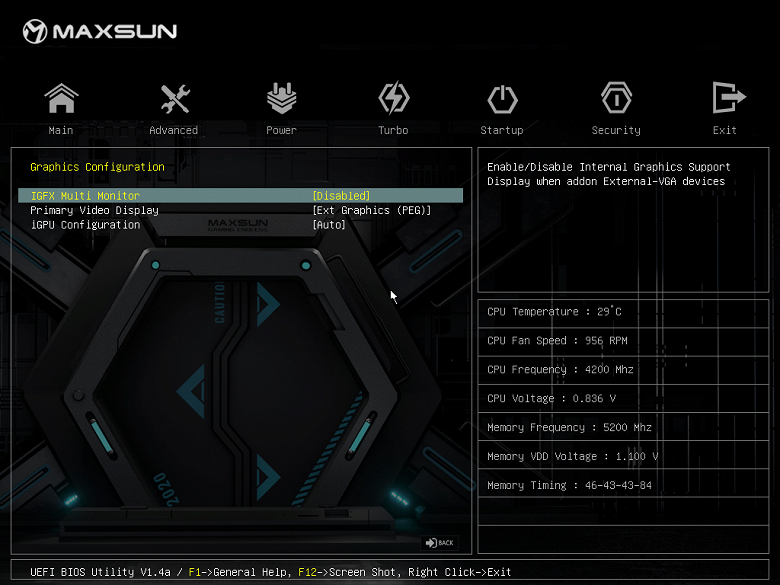Click the Turbo lightning bolt icon
Image resolution: width=780 pixels, height=585 pixels.
(x=393, y=99)
